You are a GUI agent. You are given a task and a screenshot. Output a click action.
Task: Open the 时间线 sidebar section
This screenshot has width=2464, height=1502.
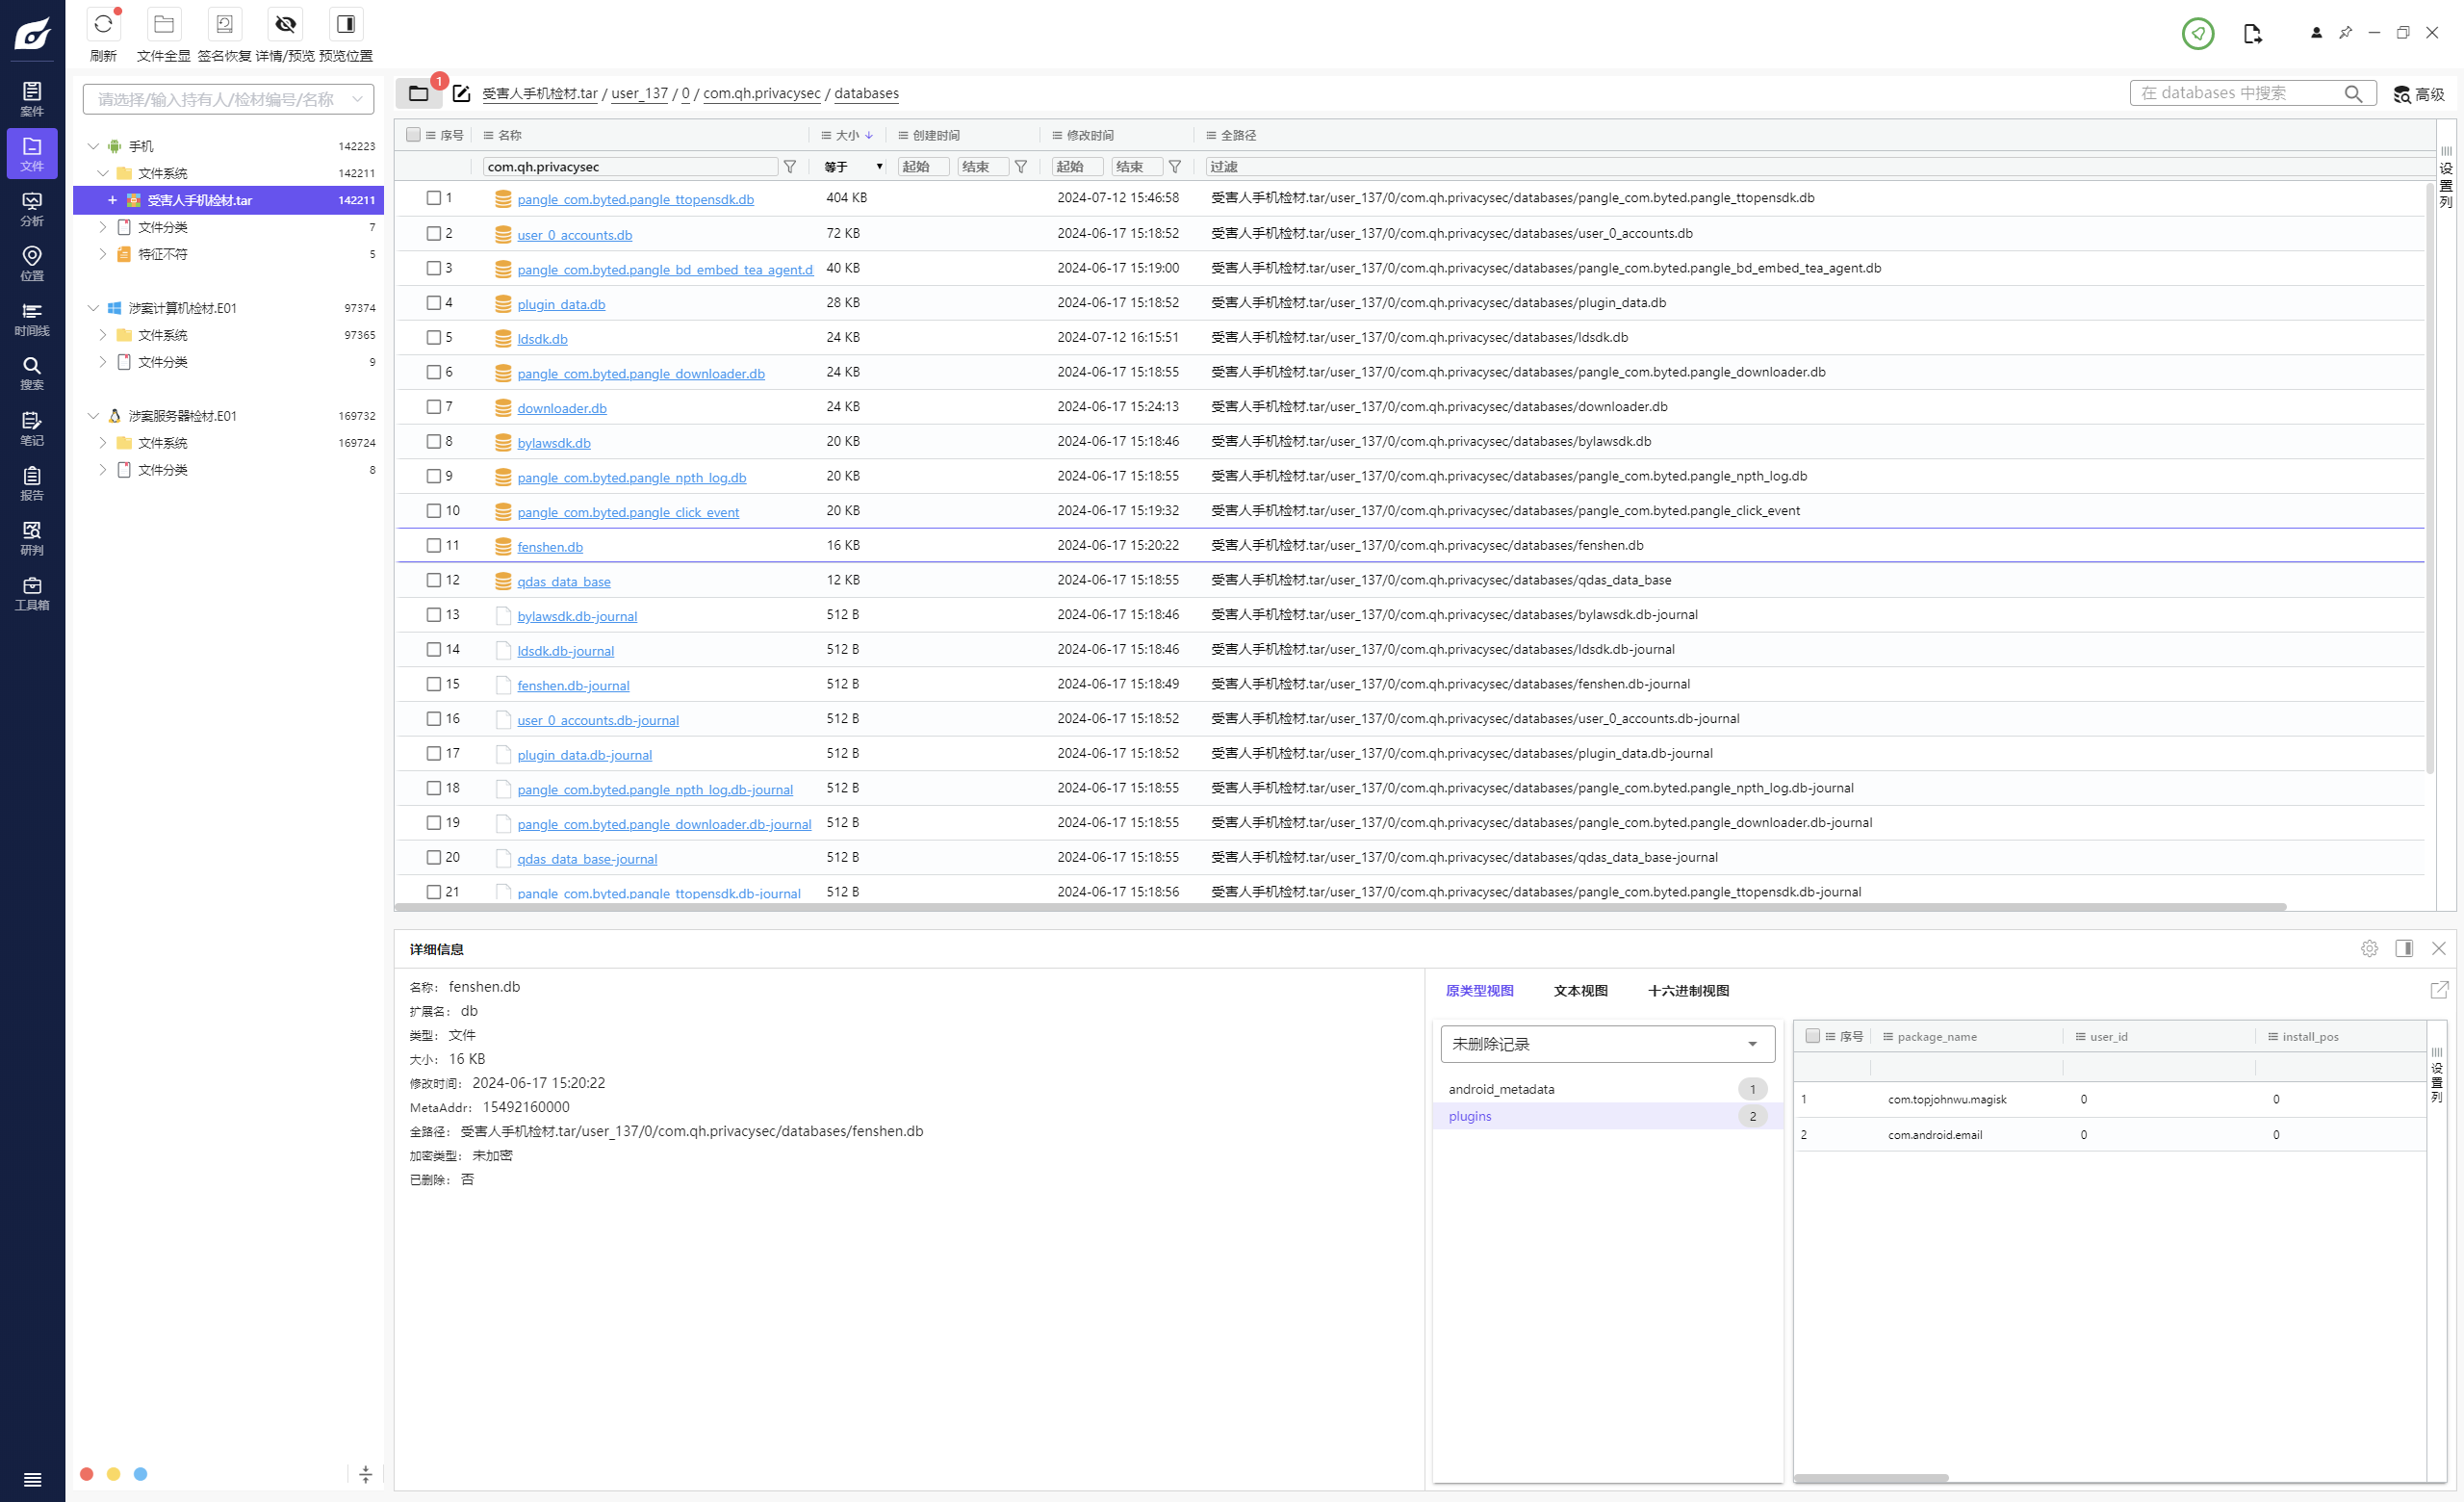tap(32, 319)
